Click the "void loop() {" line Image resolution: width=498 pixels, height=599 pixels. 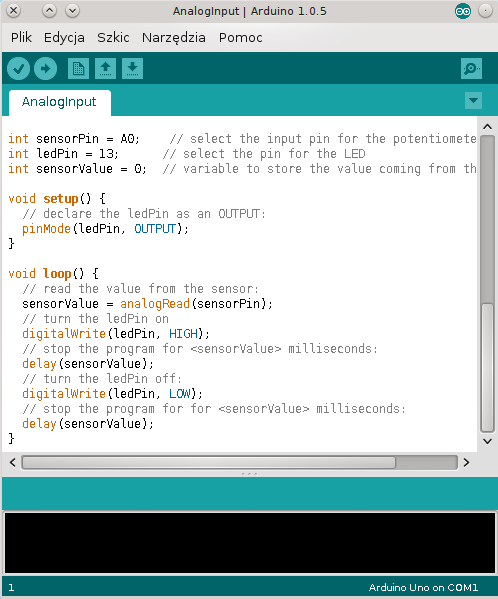click(x=53, y=274)
